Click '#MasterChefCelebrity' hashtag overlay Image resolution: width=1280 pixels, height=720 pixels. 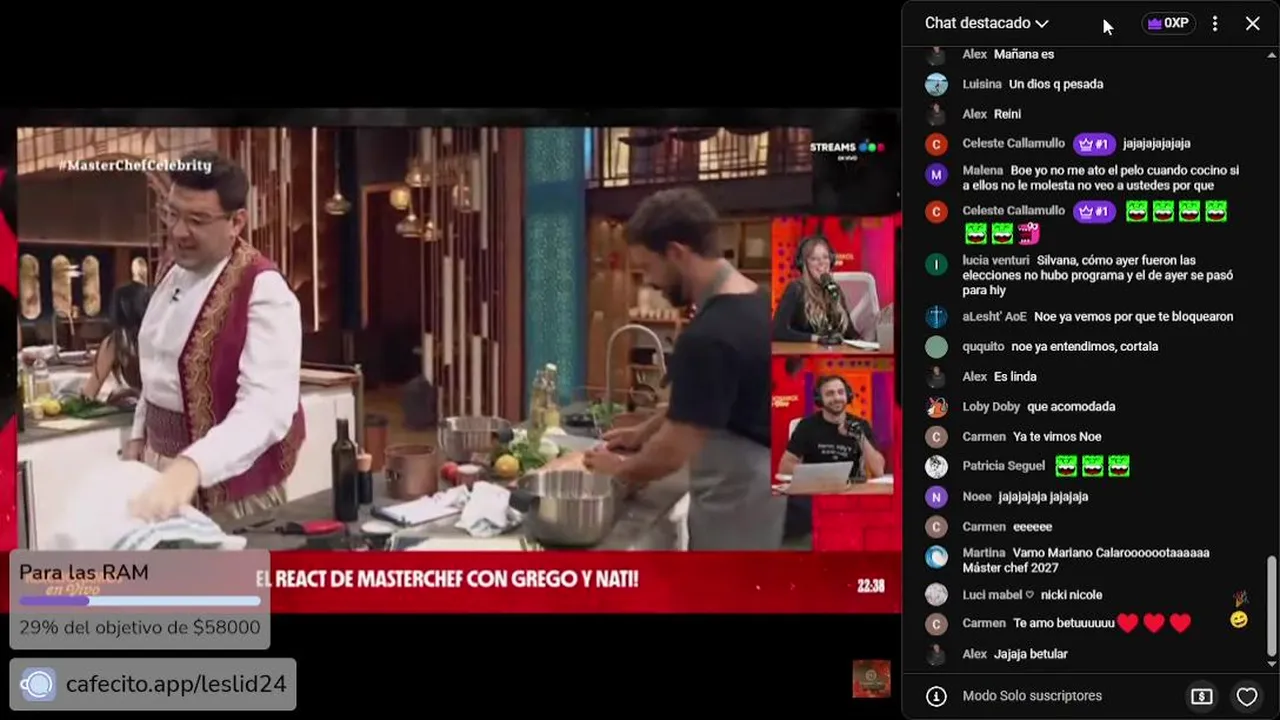pyautogui.click(x=135, y=165)
